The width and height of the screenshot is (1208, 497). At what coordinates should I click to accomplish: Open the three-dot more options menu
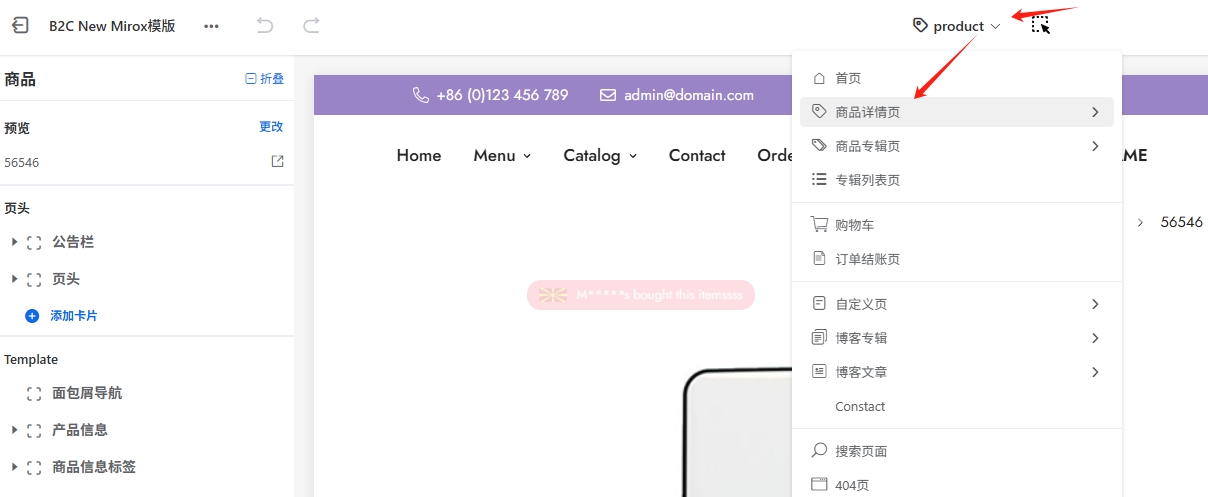(x=211, y=26)
